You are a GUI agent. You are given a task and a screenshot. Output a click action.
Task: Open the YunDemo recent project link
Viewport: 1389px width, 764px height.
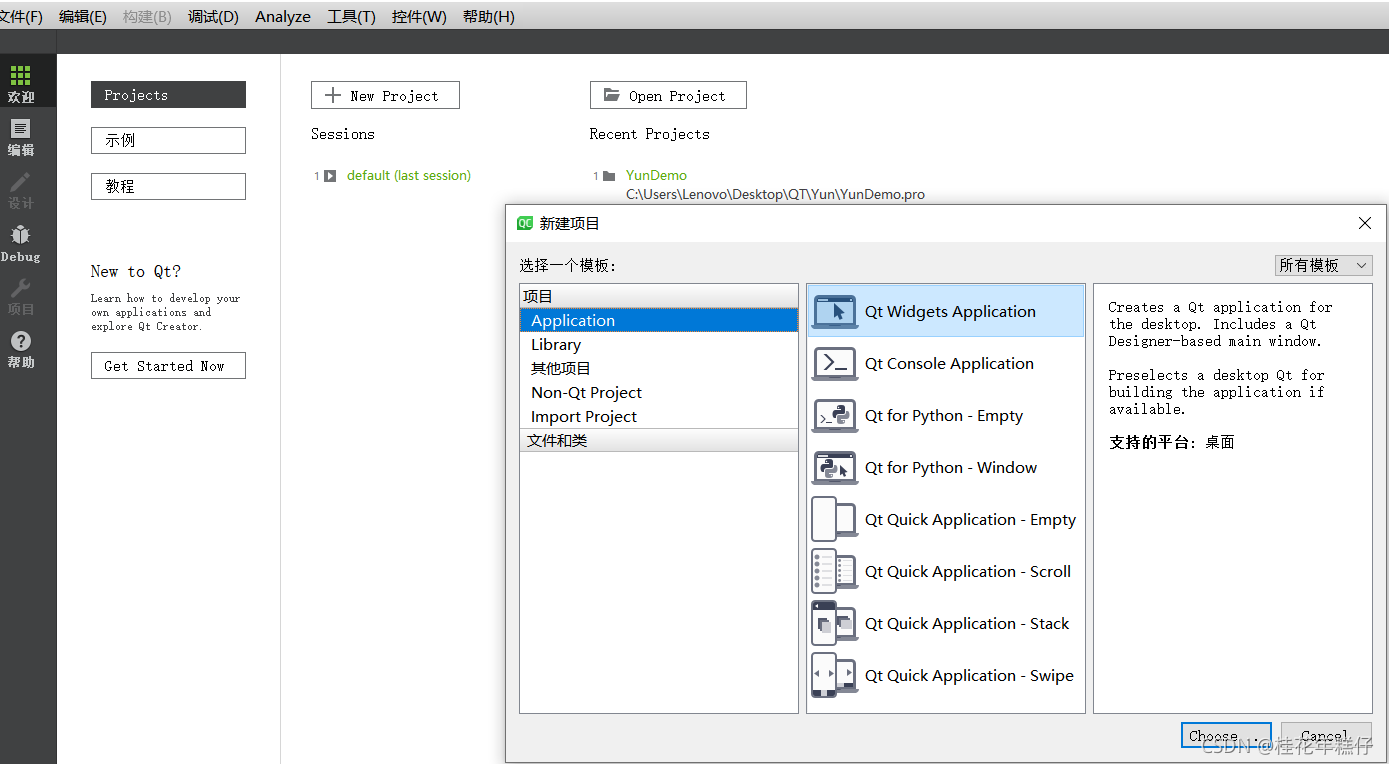(656, 176)
